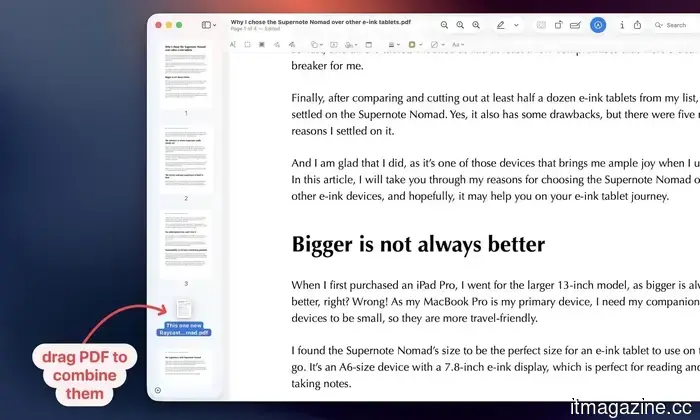Pick the Draw tool
Viewport: 700px width, 420px height.
[x=292, y=45]
